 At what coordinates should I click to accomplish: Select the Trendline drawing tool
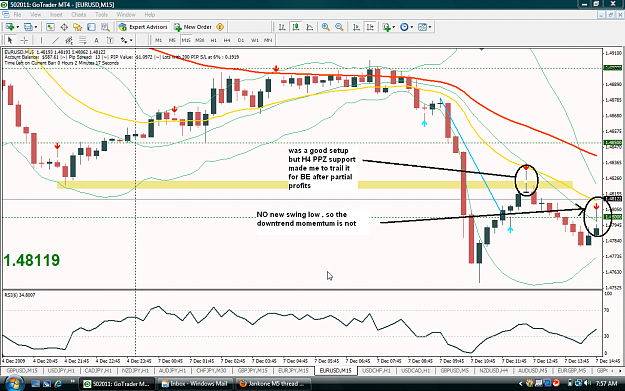click(55, 40)
